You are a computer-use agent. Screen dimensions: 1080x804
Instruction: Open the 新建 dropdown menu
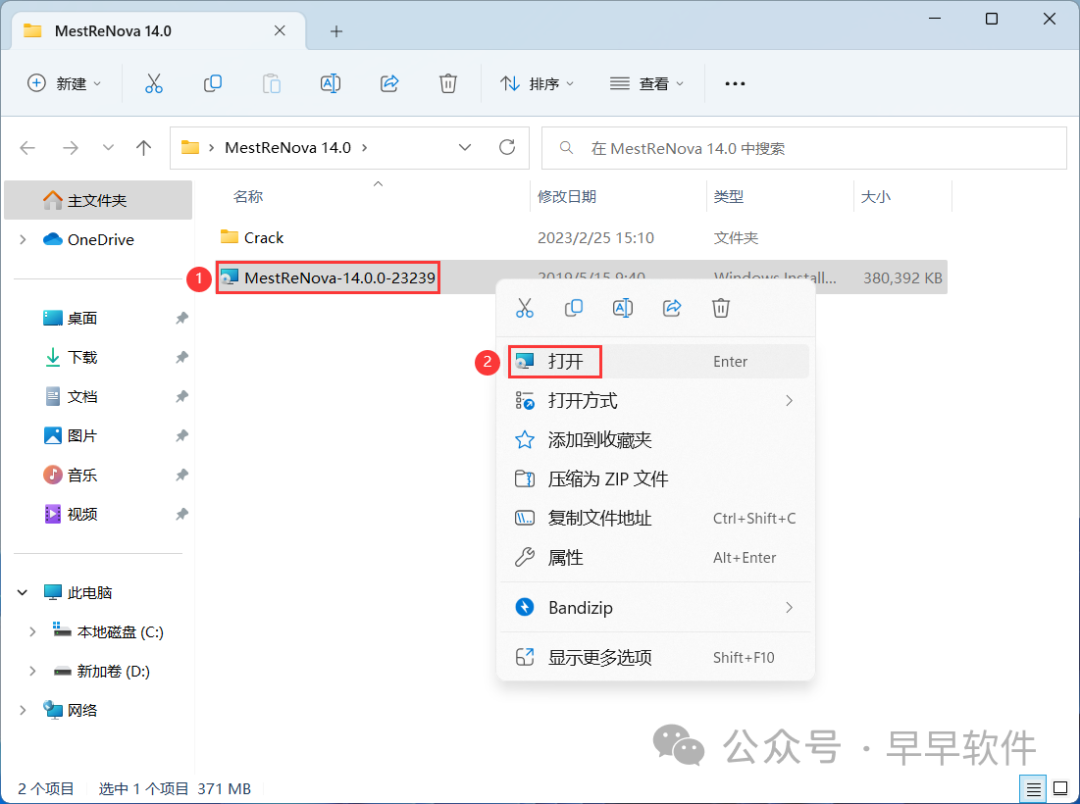(64, 84)
